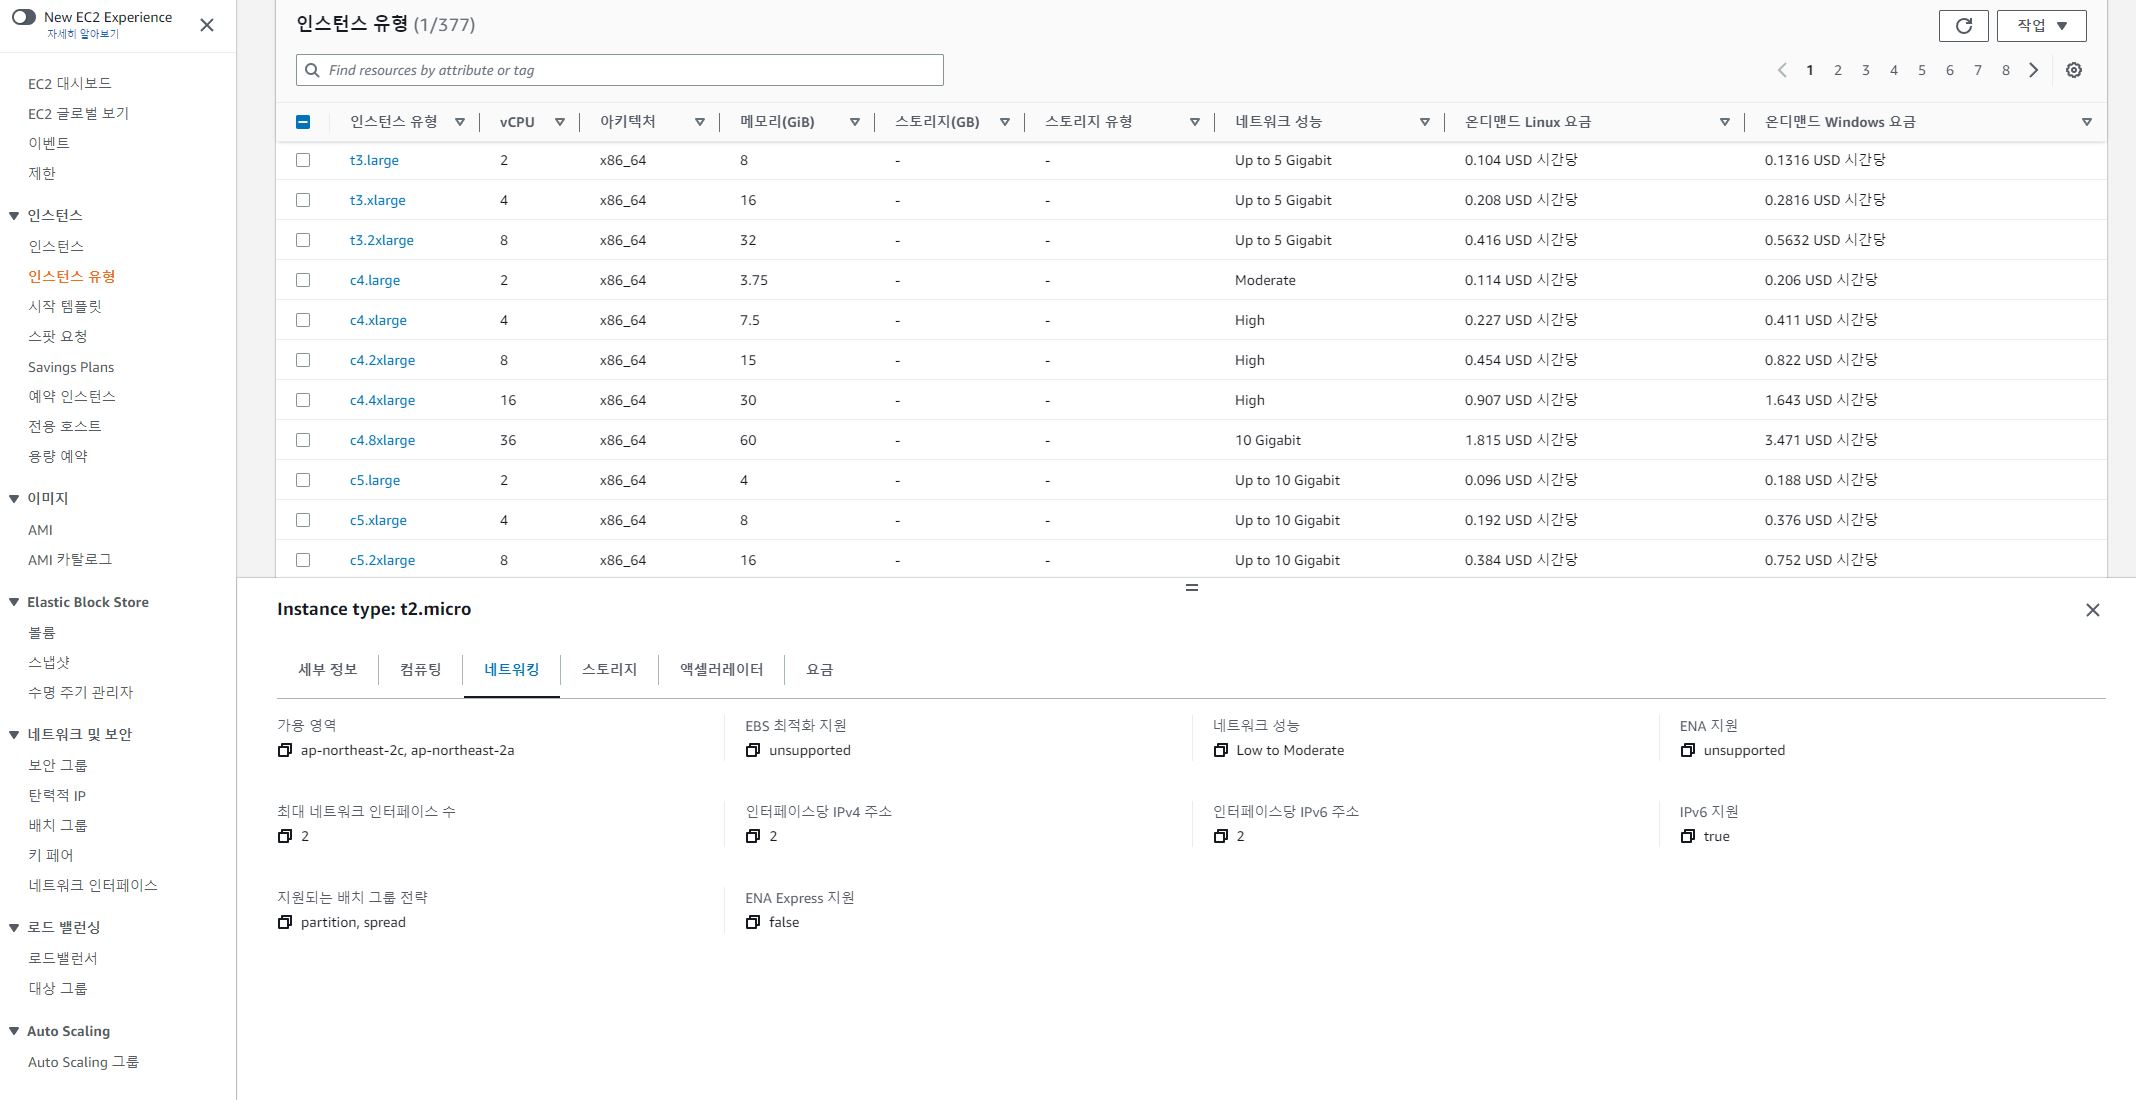Go to previous page arrow
The height and width of the screenshot is (1100, 2136).
tap(1781, 70)
